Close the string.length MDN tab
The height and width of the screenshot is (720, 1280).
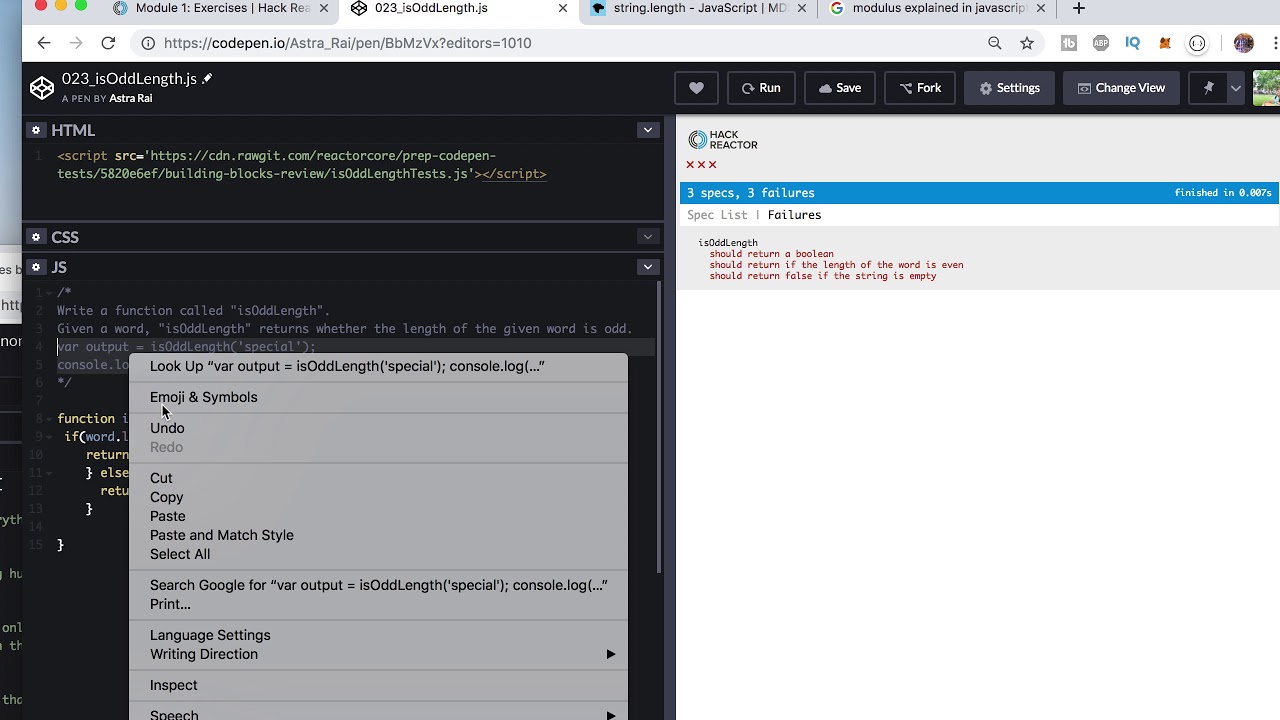tap(802, 8)
